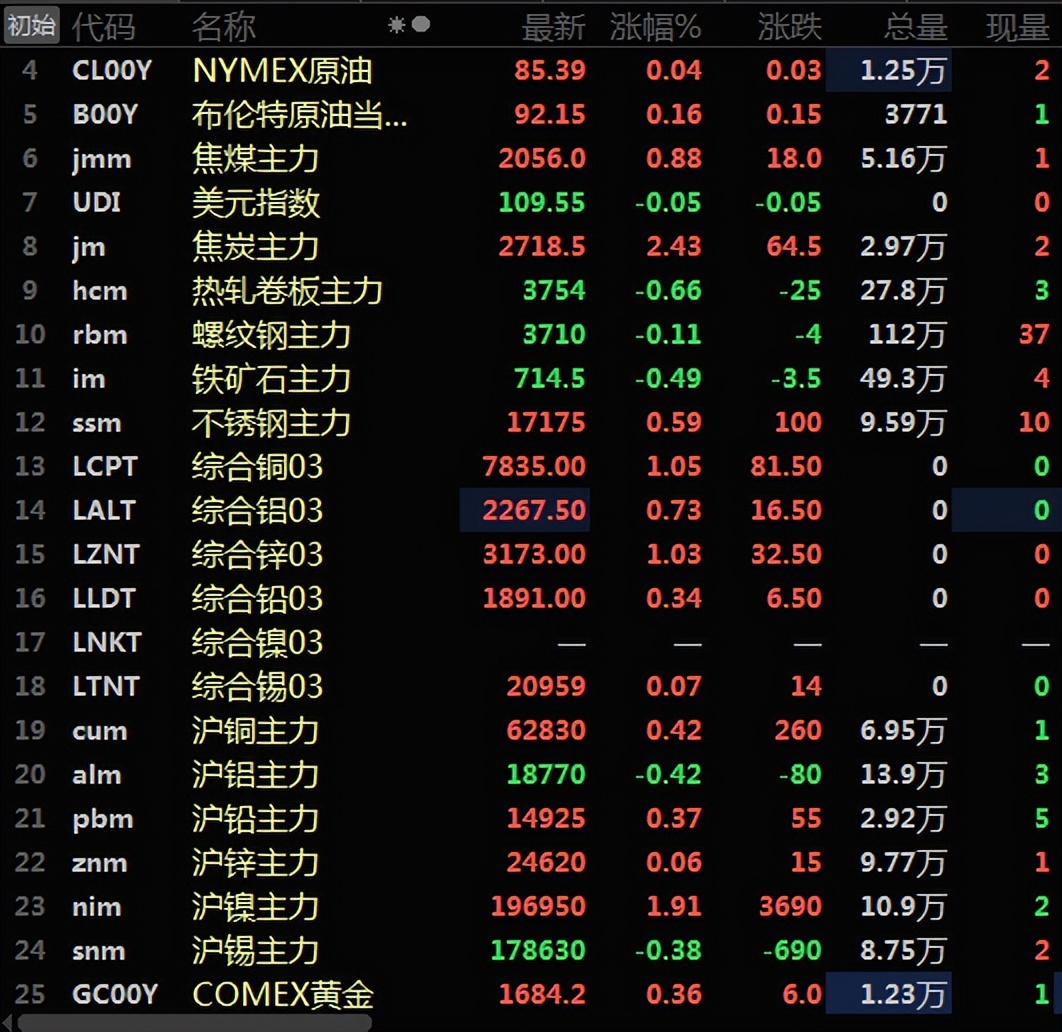Click change percent -0.66
This screenshot has height=1032, width=1062.
pyautogui.click(x=668, y=291)
